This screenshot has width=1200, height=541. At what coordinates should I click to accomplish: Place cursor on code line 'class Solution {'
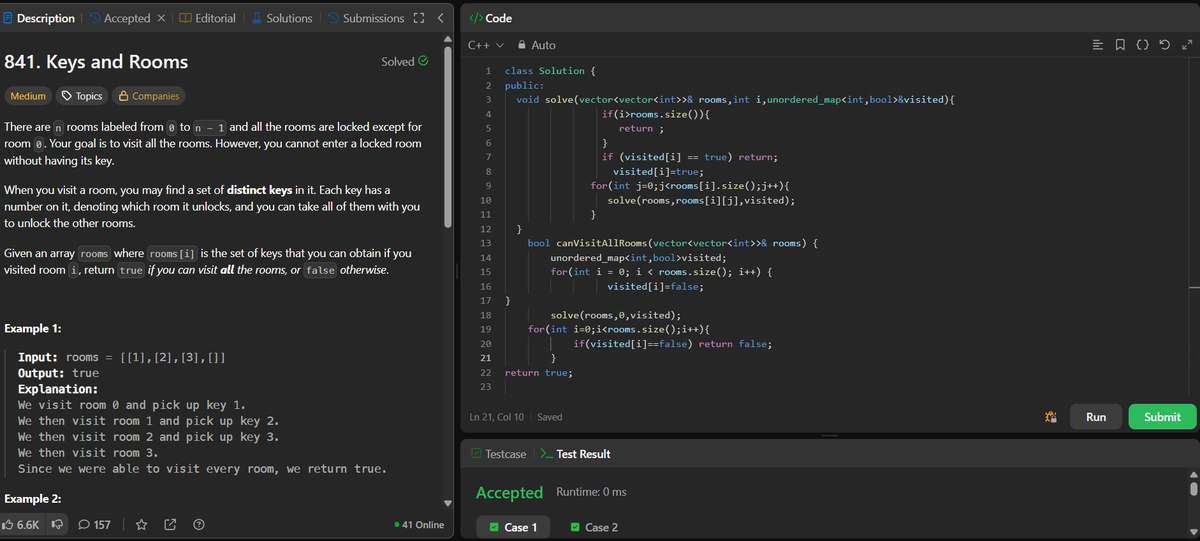pos(550,71)
